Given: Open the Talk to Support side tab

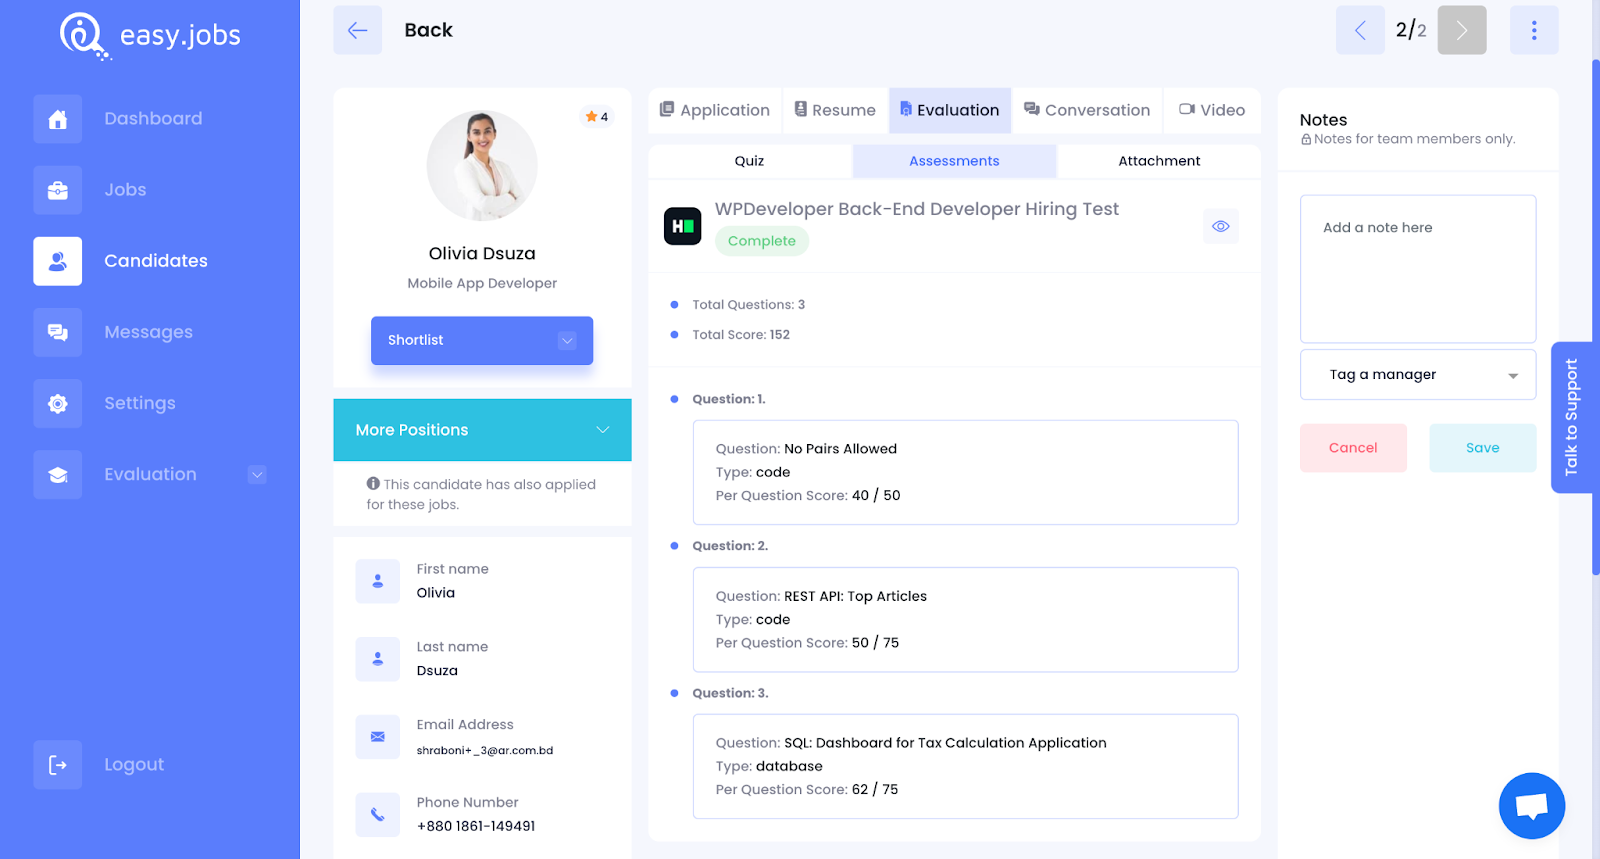Looking at the screenshot, I should (x=1571, y=418).
